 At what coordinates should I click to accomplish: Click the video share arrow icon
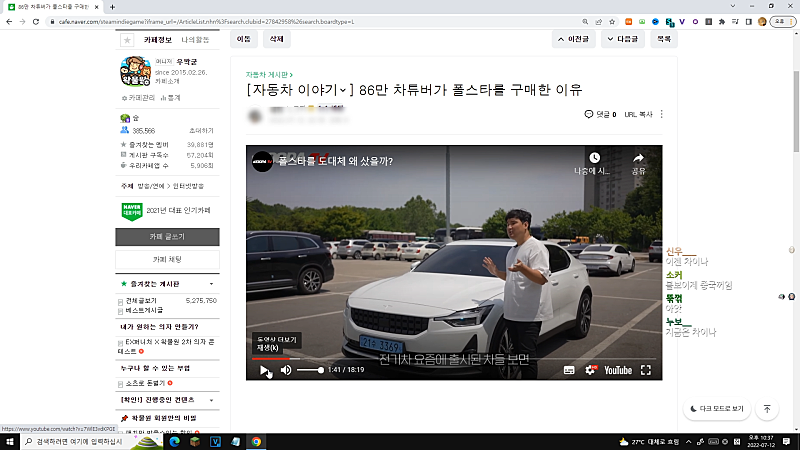[x=639, y=158]
